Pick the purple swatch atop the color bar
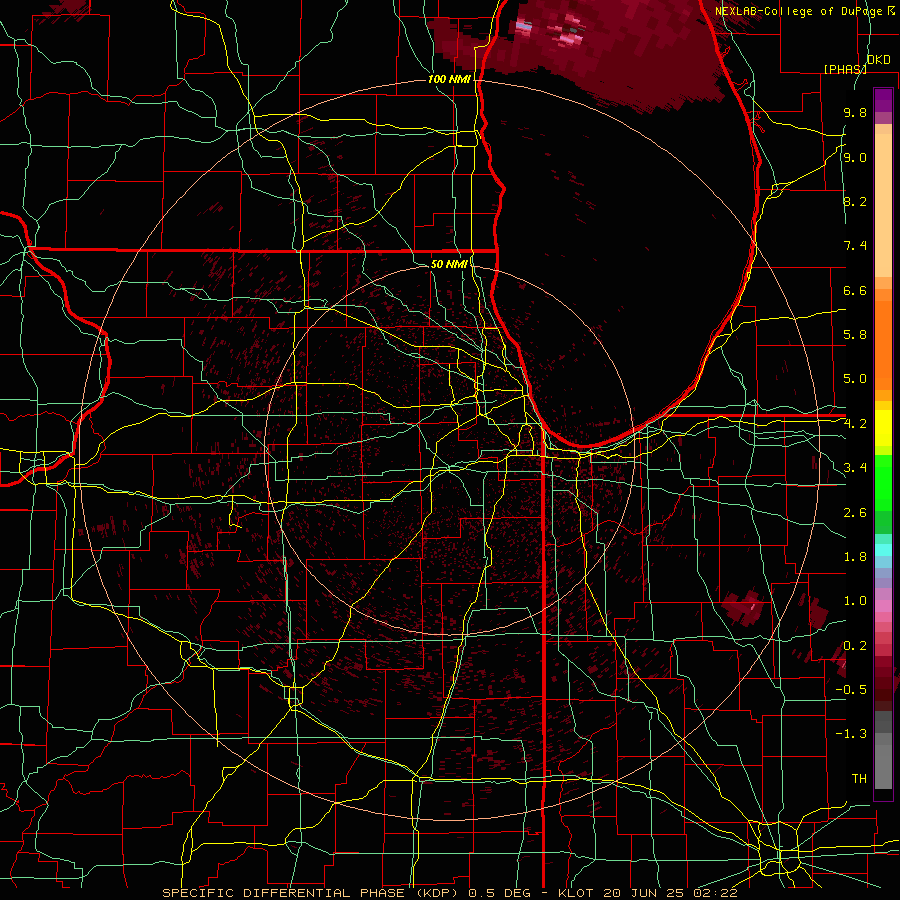 (x=883, y=100)
